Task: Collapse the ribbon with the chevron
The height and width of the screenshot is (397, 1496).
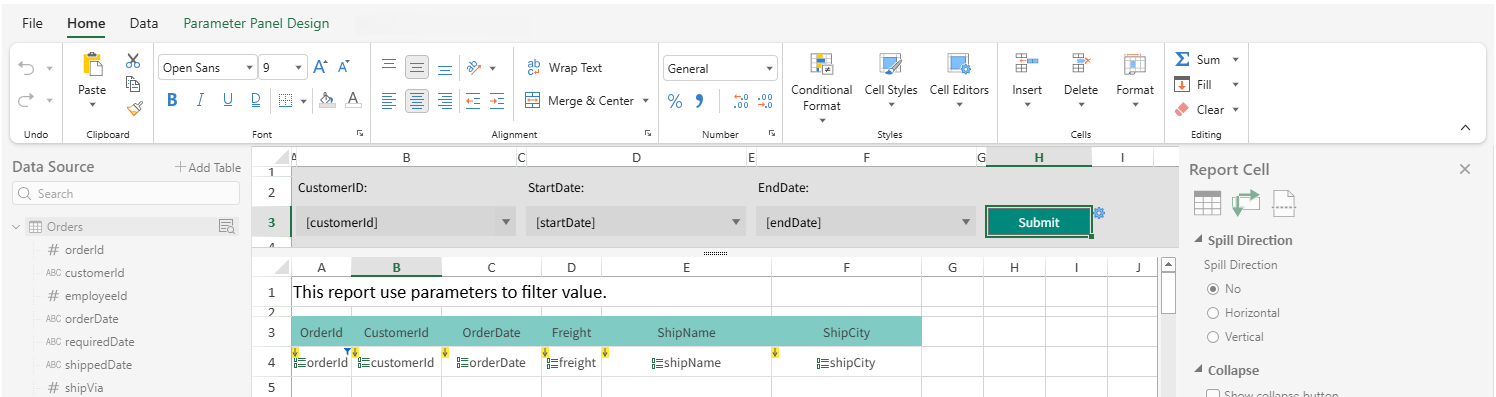Action: pos(1465,128)
